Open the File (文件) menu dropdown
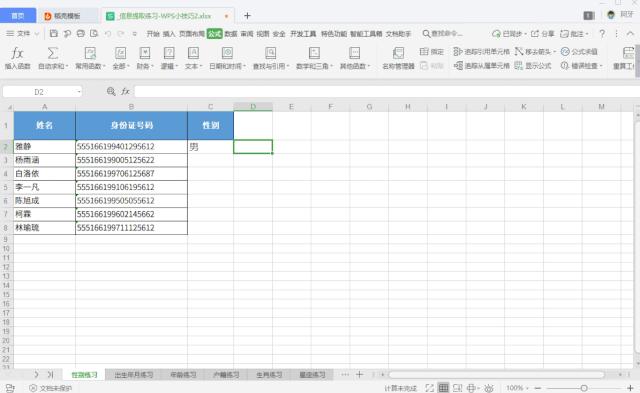The width and height of the screenshot is (640, 393). 22,33
